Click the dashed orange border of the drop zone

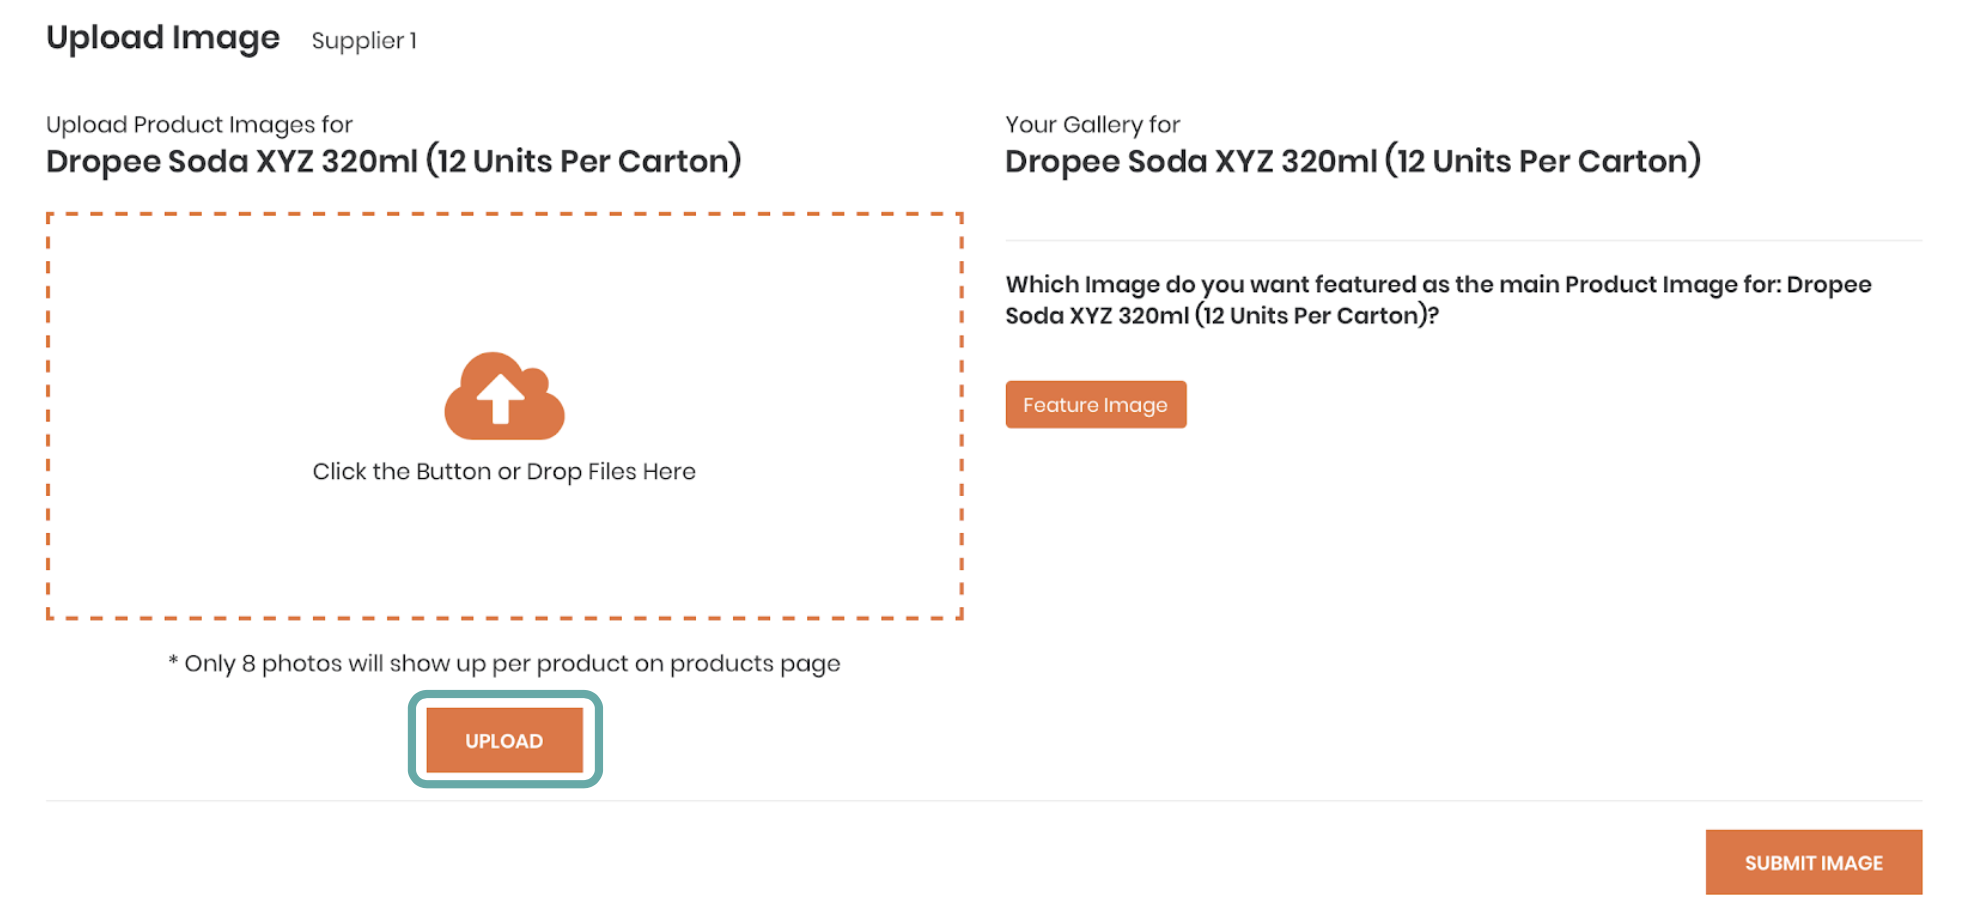click(504, 214)
